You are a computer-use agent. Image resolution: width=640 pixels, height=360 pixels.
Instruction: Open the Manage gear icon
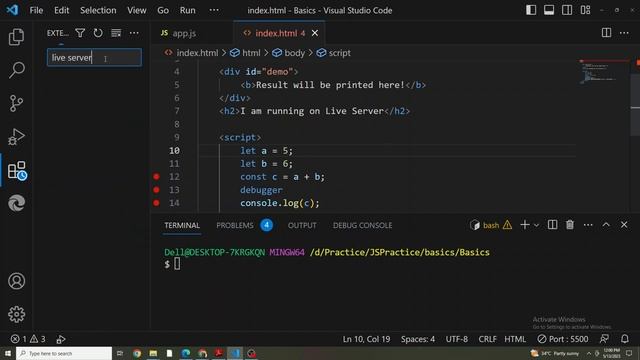coord(16,314)
